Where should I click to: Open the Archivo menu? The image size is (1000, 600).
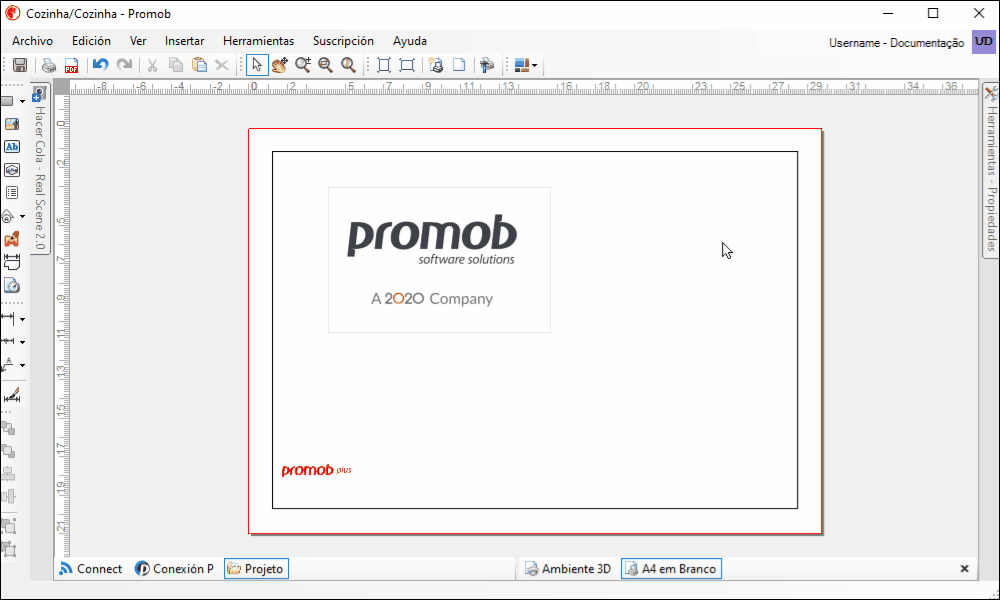(x=33, y=41)
